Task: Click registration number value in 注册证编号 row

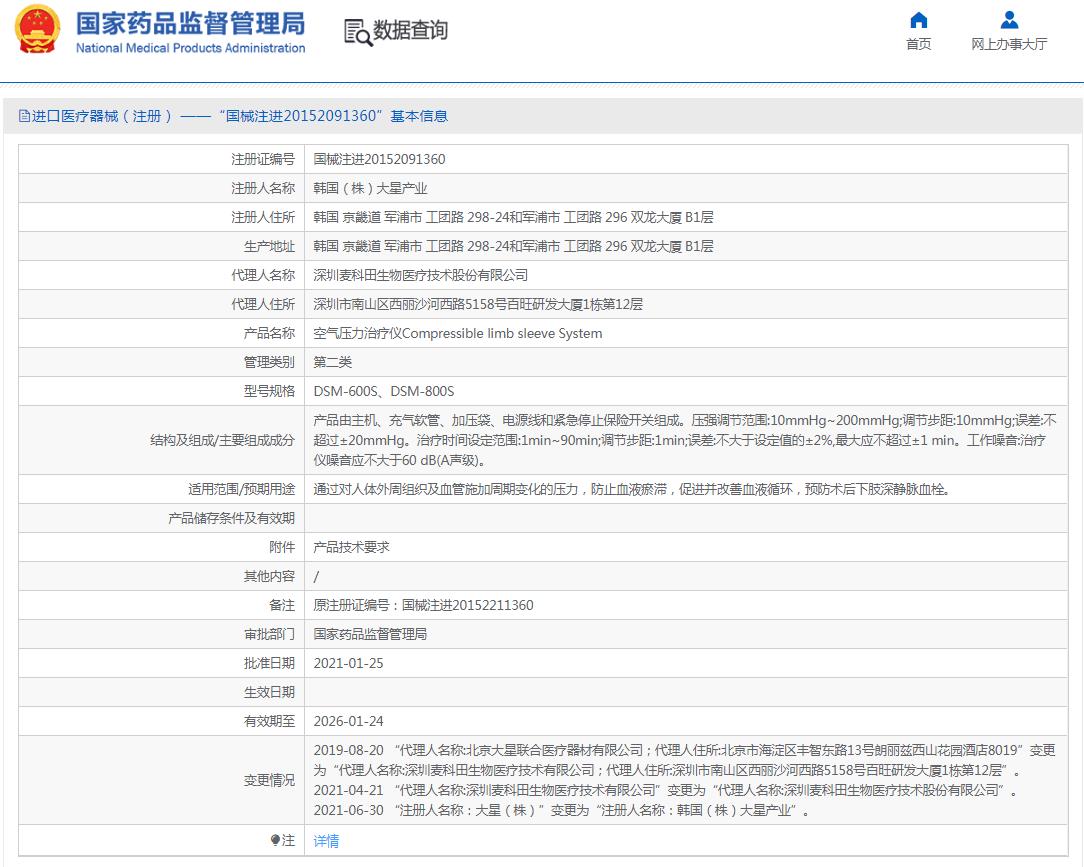Action: pyautogui.click(x=379, y=159)
